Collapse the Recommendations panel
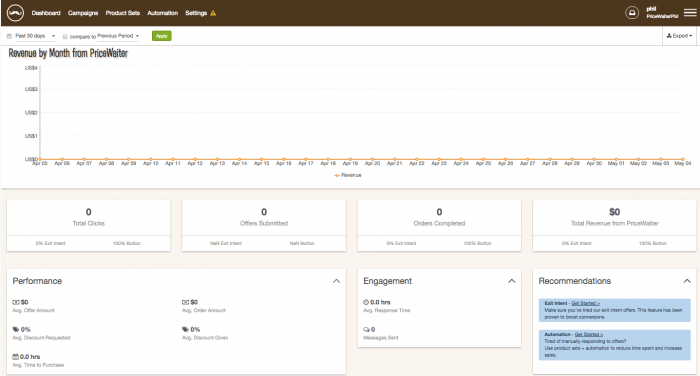 coord(687,281)
